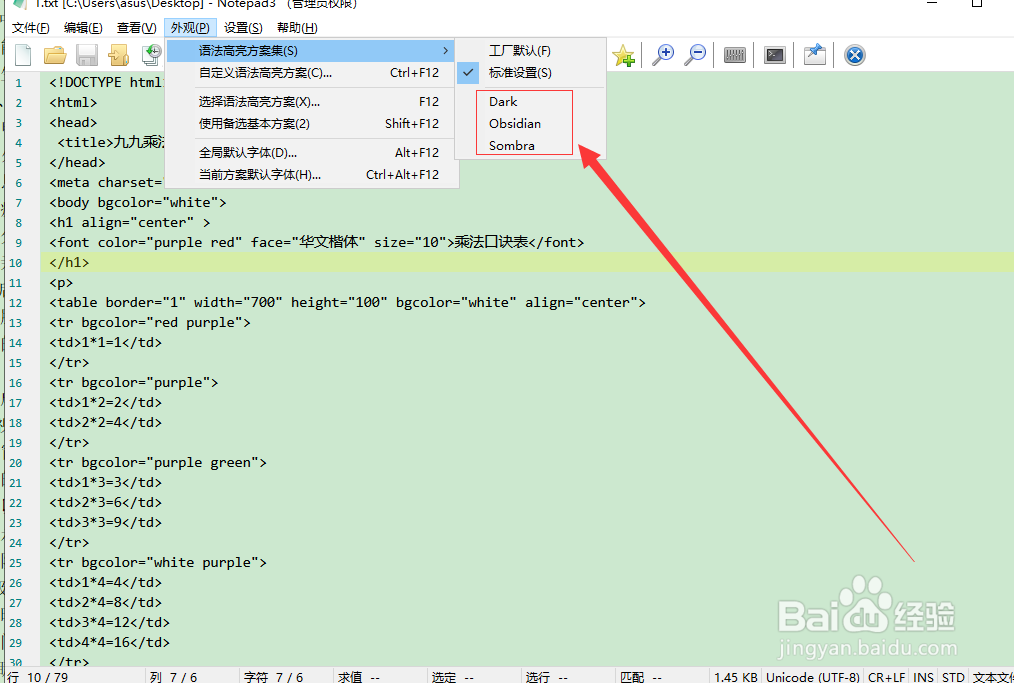Viewport: 1014px width, 683px height.
Task: Click the New file toolbar icon
Action: (23, 55)
